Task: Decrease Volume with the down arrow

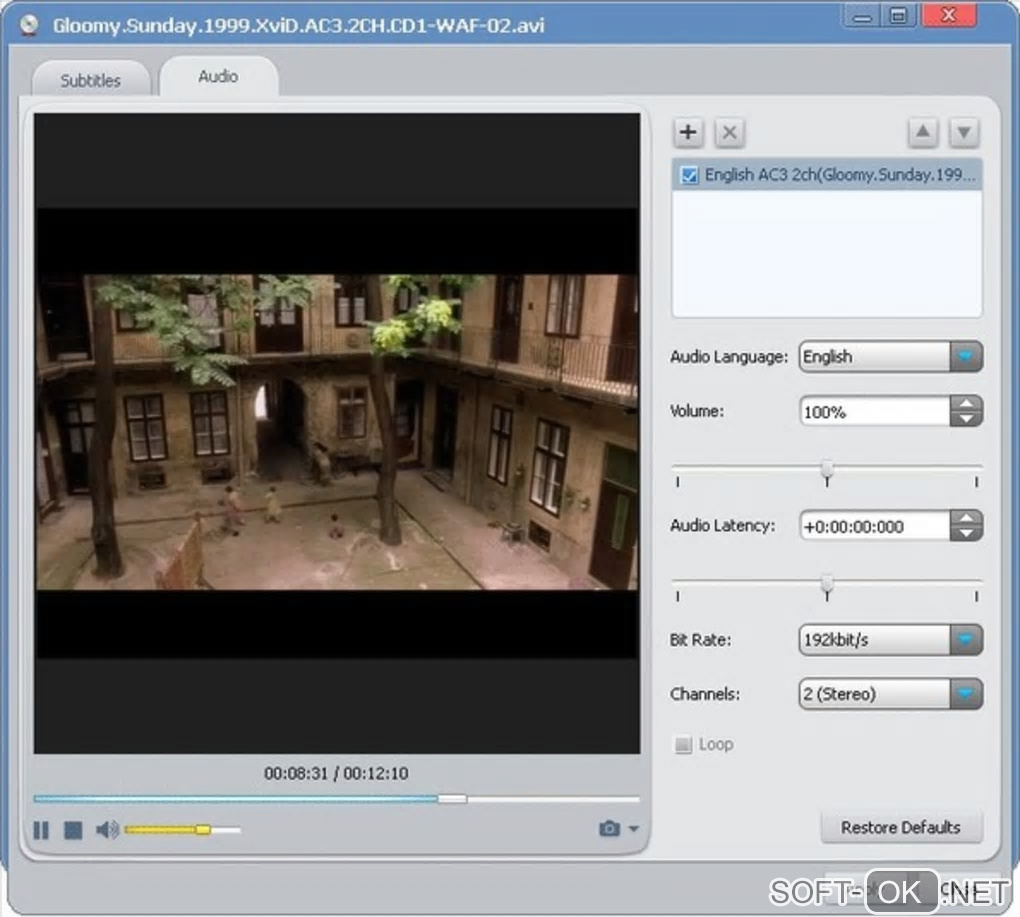Action: 966,419
